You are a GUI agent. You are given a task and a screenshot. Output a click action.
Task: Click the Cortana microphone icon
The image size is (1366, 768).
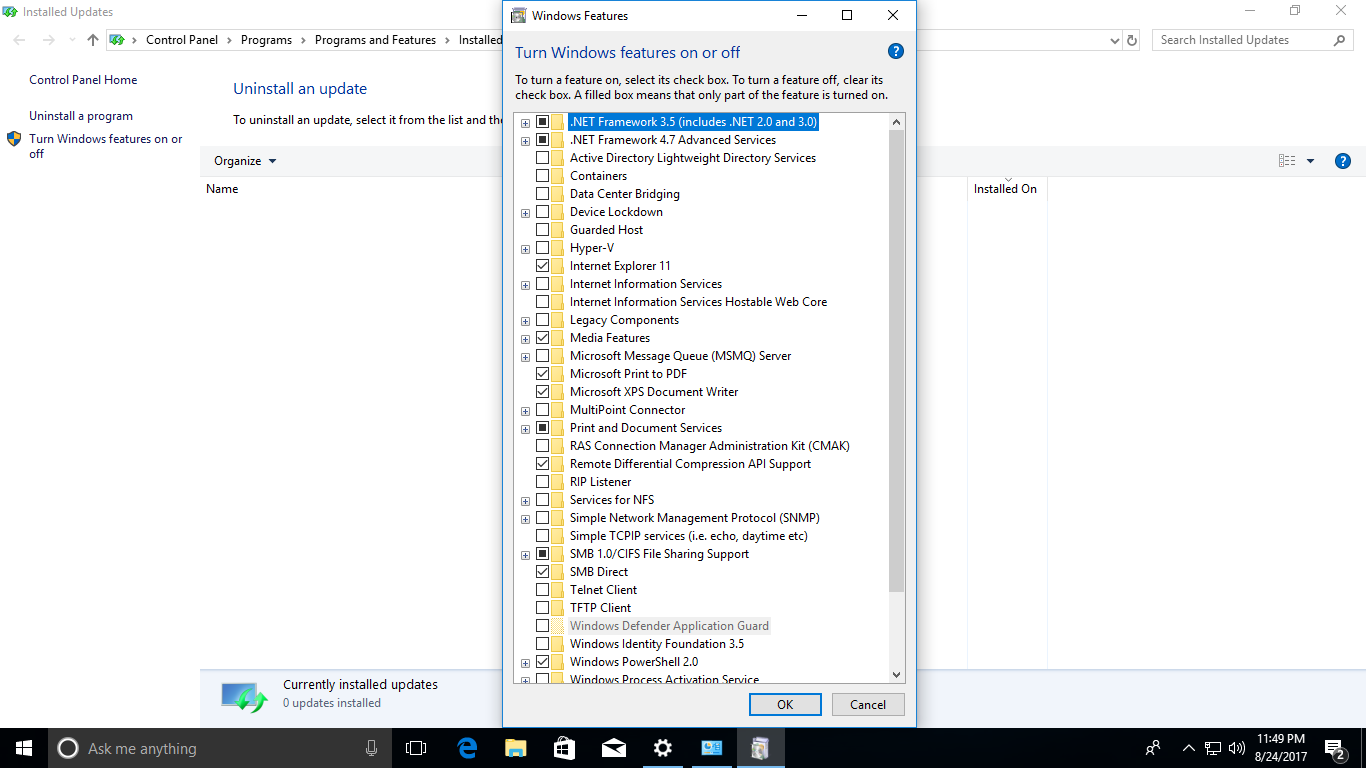click(x=371, y=748)
